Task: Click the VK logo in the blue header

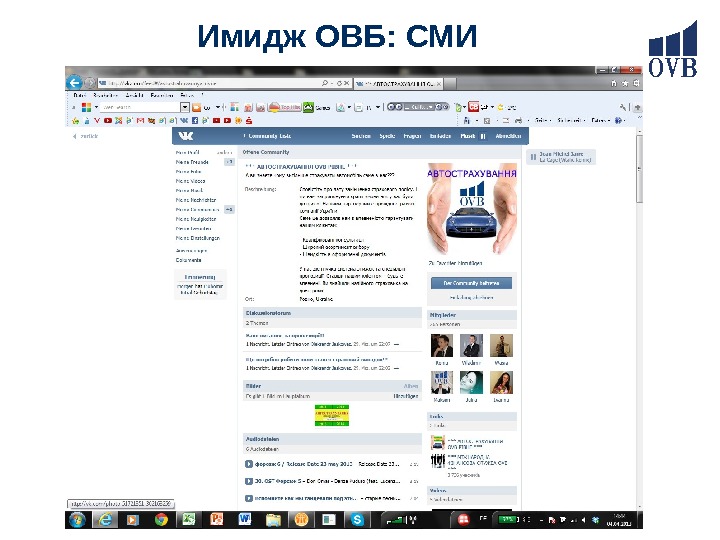Action: point(186,136)
